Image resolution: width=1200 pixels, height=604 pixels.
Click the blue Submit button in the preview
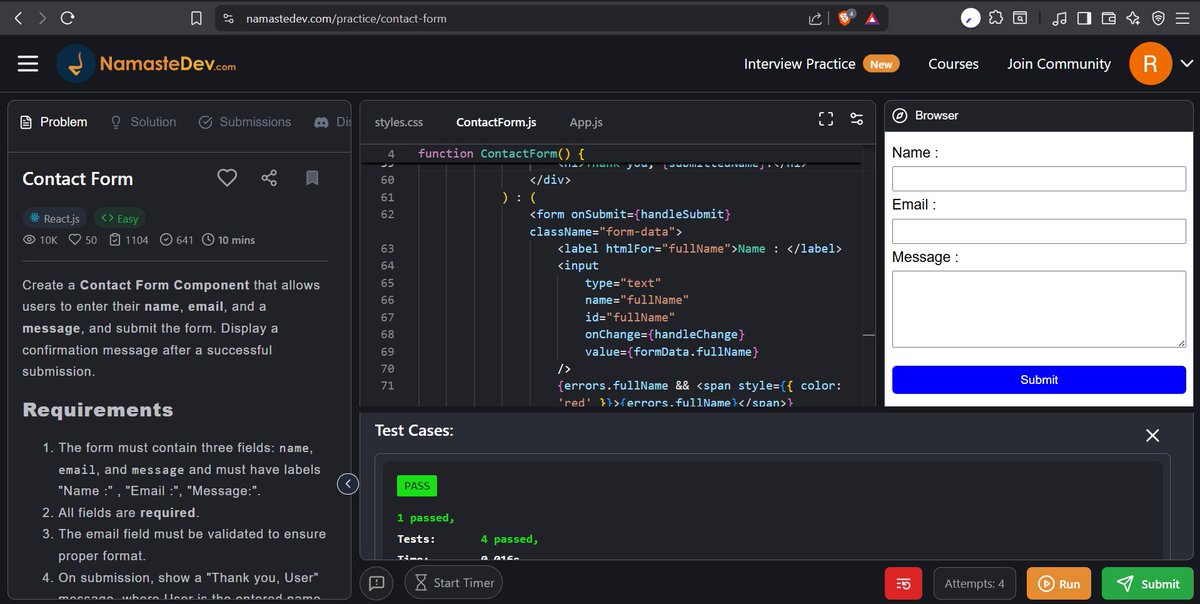(x=1039, y=380)
